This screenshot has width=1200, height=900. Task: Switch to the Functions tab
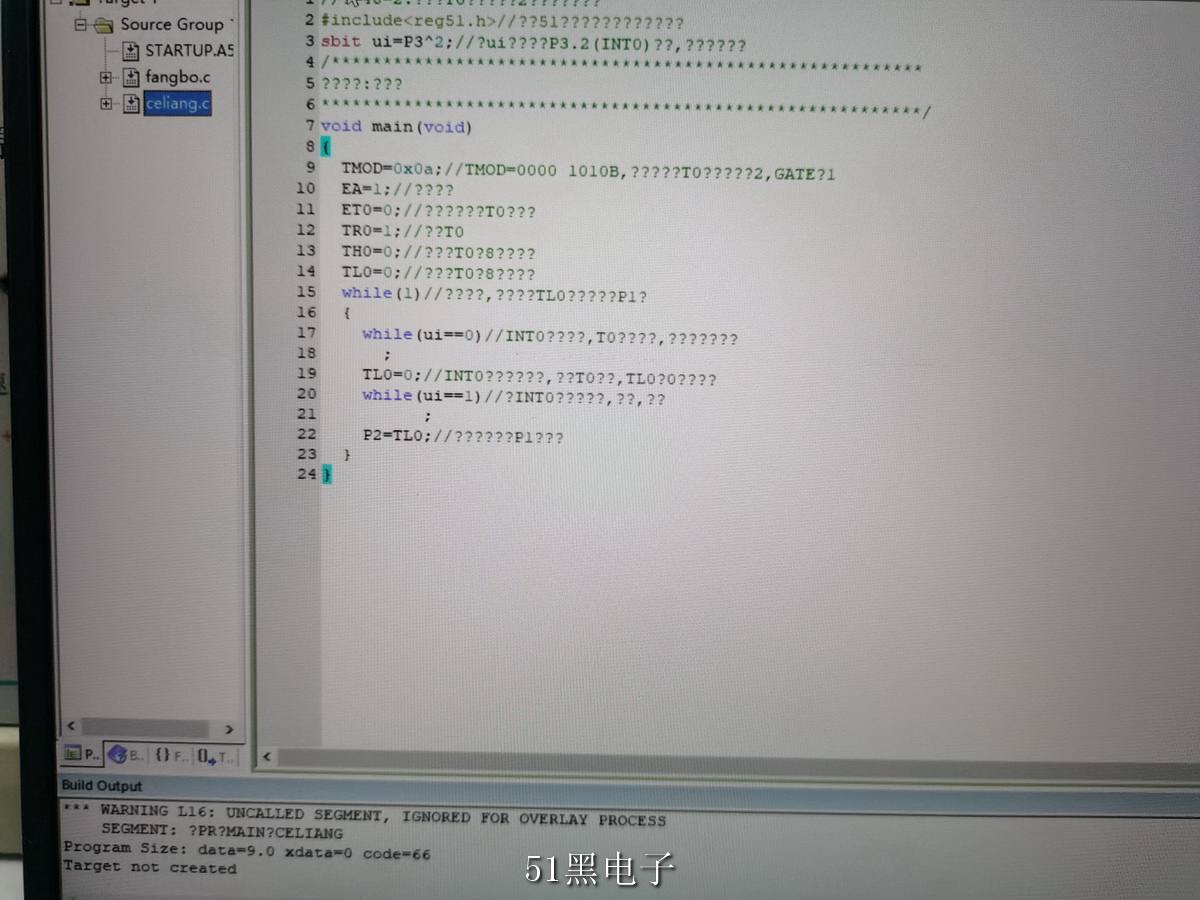point(171,754)
